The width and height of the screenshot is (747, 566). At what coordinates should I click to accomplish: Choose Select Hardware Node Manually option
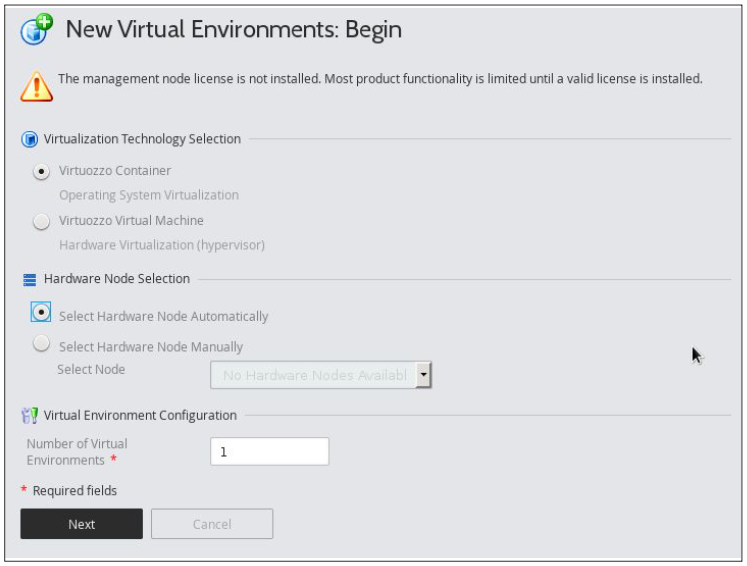(41, 343)
